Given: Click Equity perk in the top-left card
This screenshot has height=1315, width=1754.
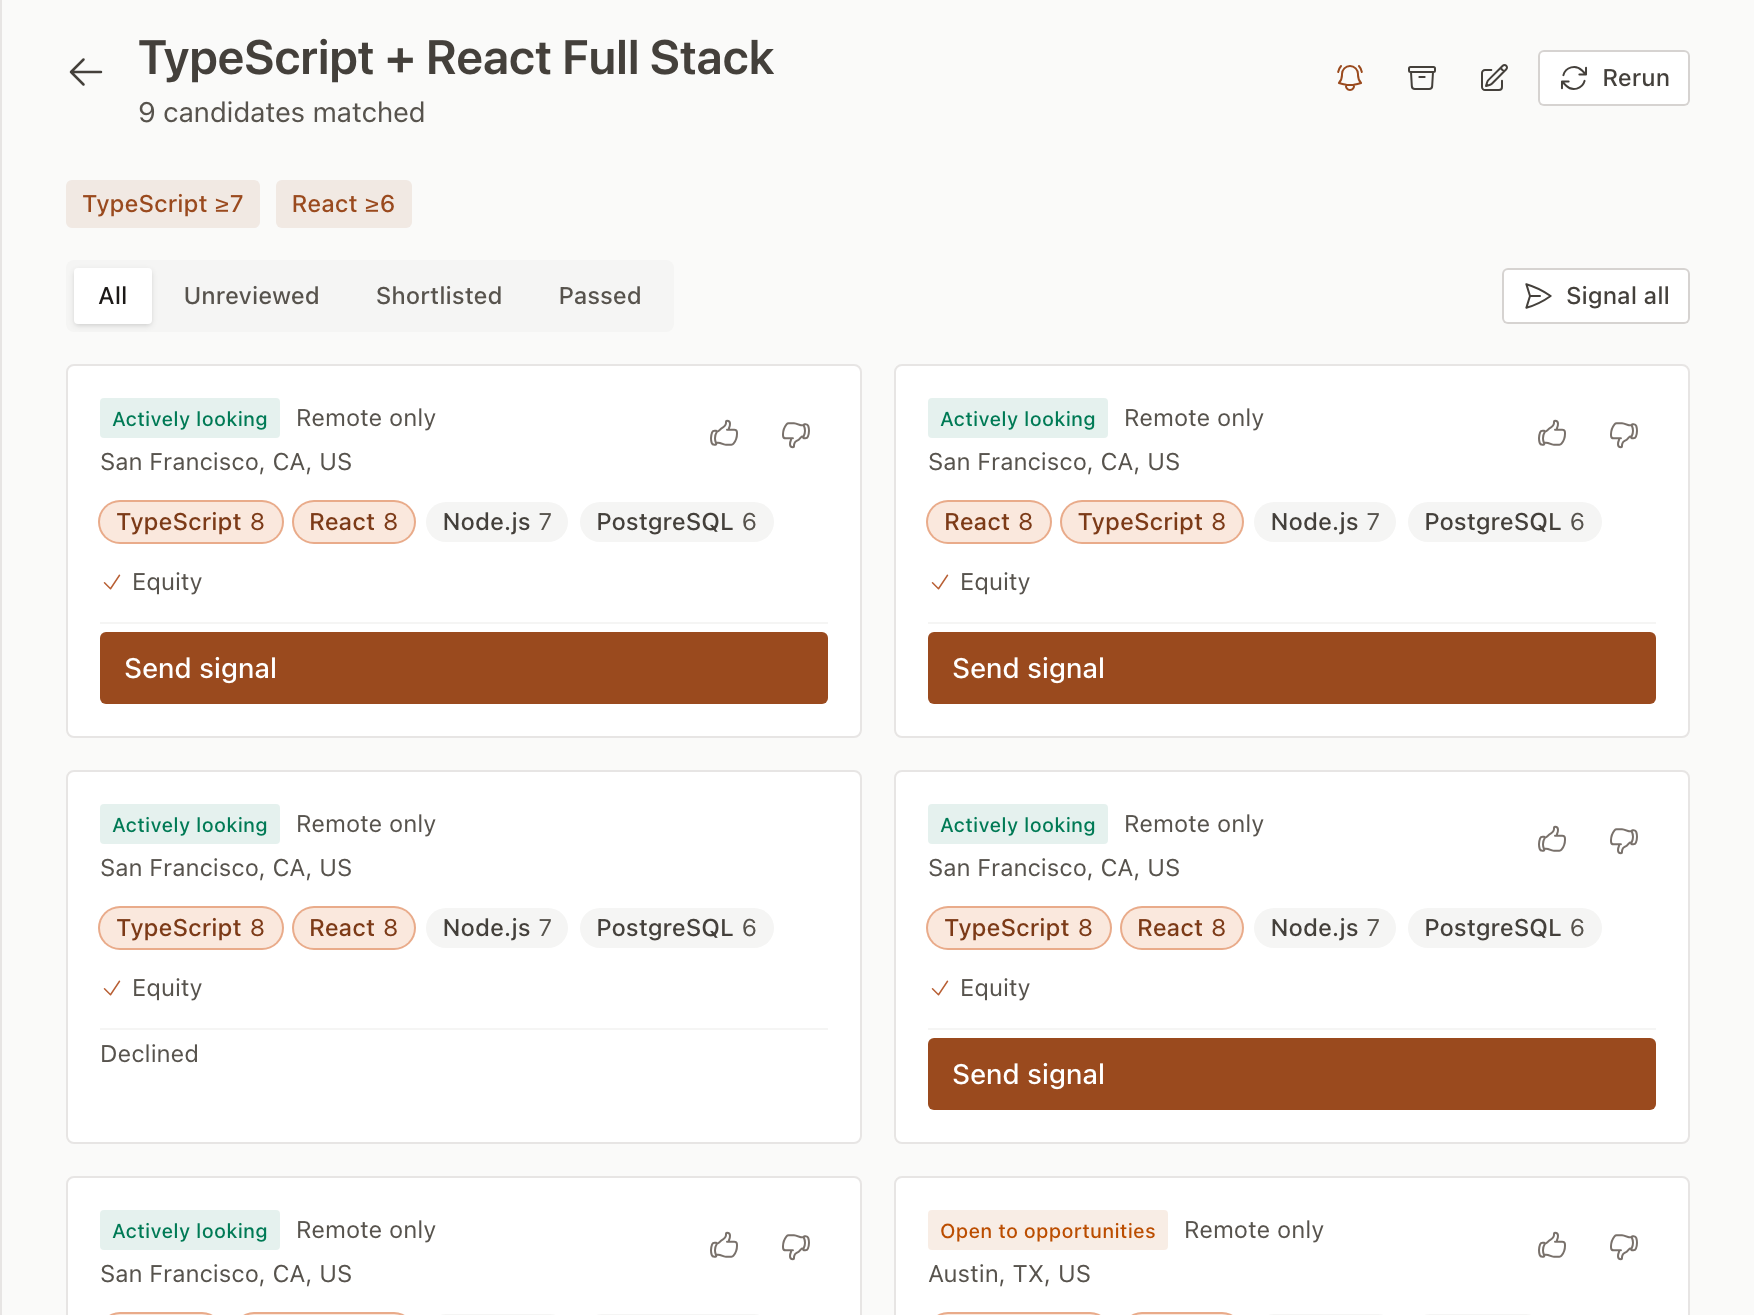Looking at the screenshot, I should pyautogui.click(x=152, y=582).
